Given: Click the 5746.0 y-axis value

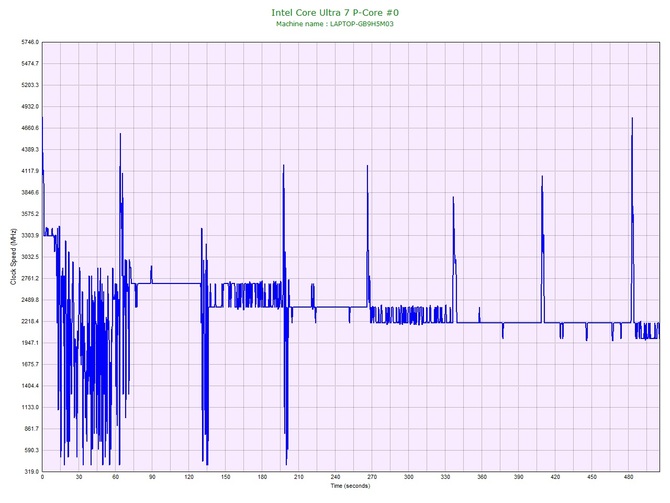Looking at the screenshot, I should click(x=30, y=42).
